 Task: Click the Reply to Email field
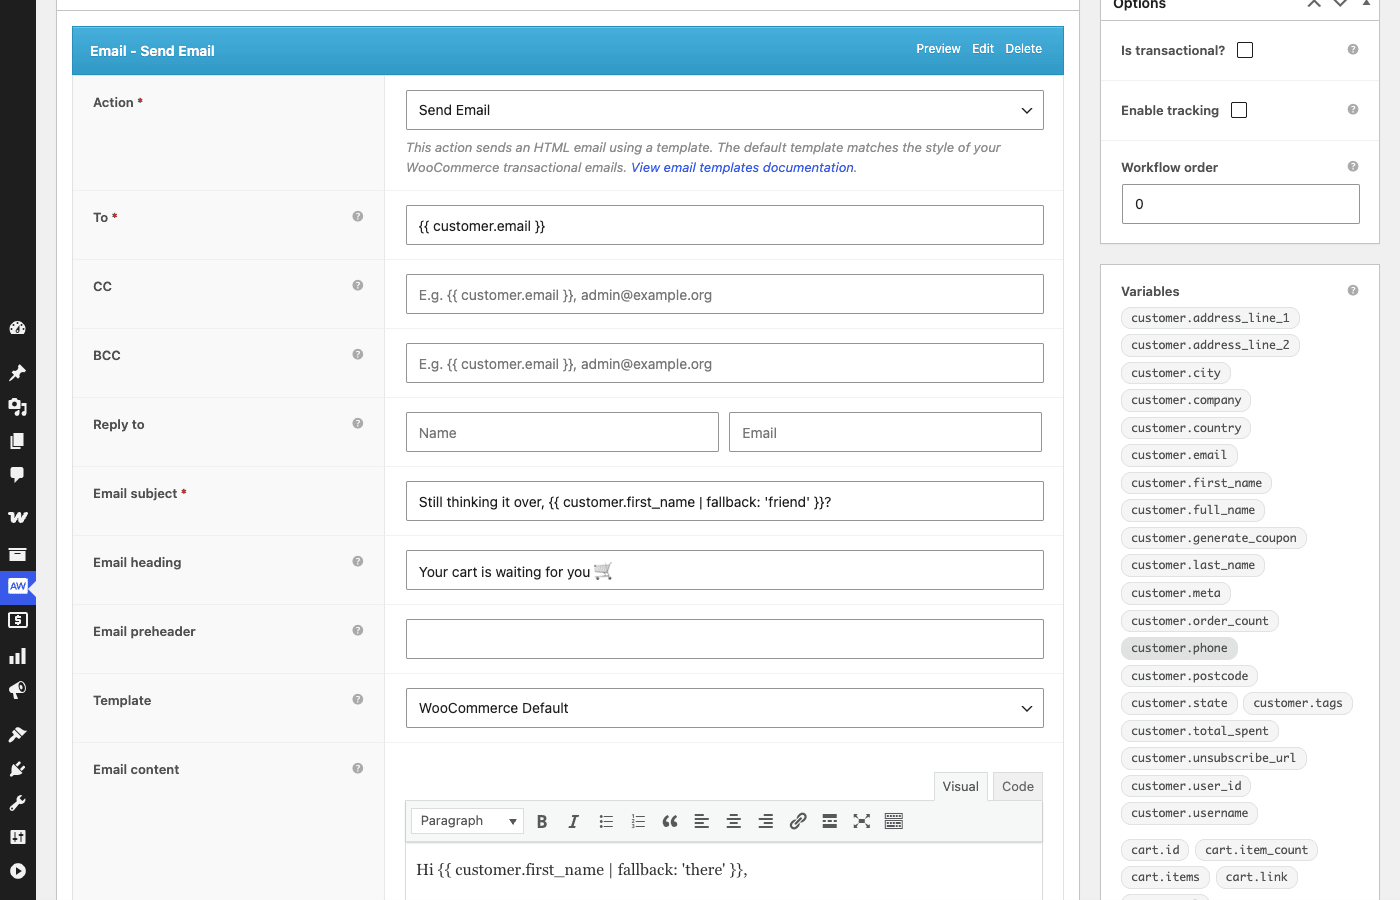point(885,432)
